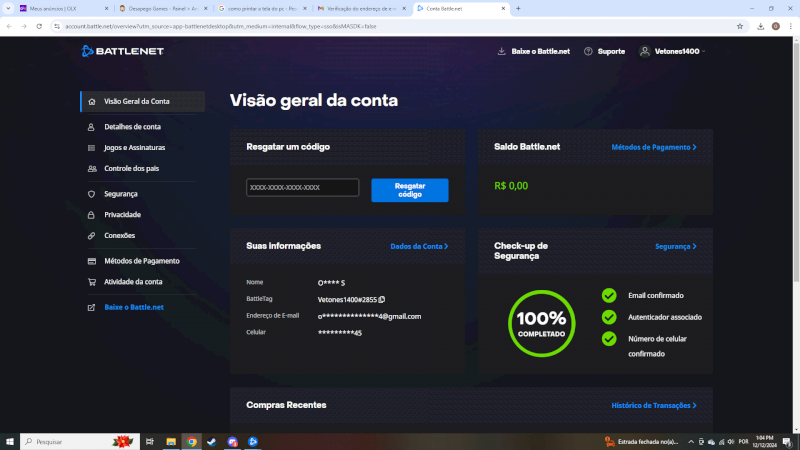The width and height of the screenshot is (800, 450).
Task: Click the person icon of Detalhes de conta
Action: coord(91,127)
